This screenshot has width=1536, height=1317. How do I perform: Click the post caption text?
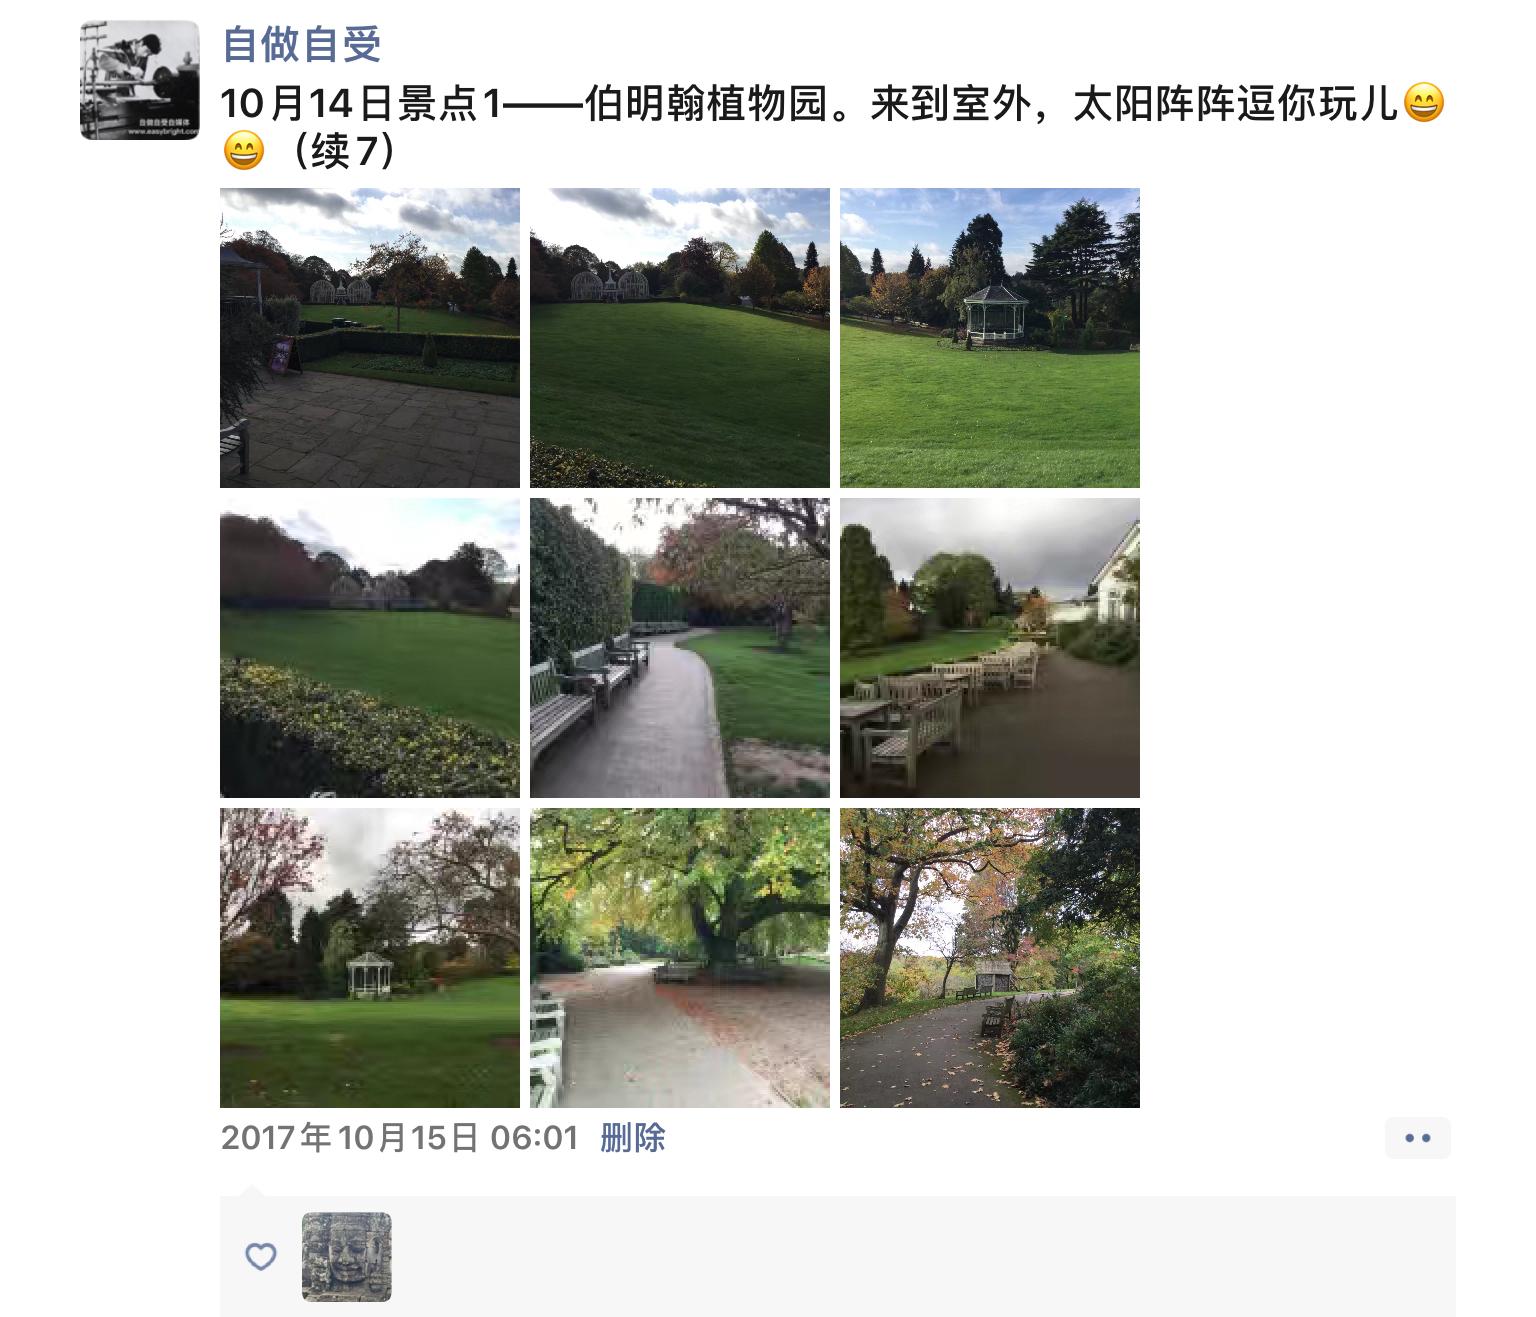[832, 127]
